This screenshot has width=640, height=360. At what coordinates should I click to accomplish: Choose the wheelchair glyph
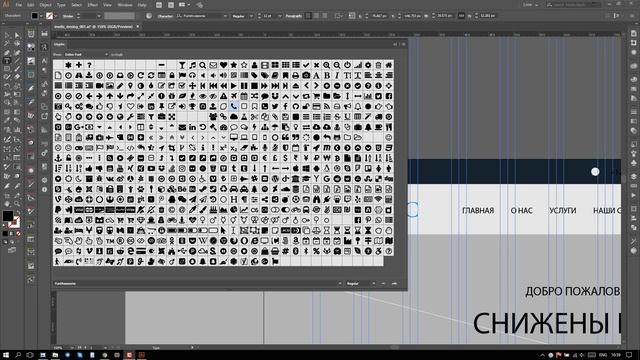203,179
